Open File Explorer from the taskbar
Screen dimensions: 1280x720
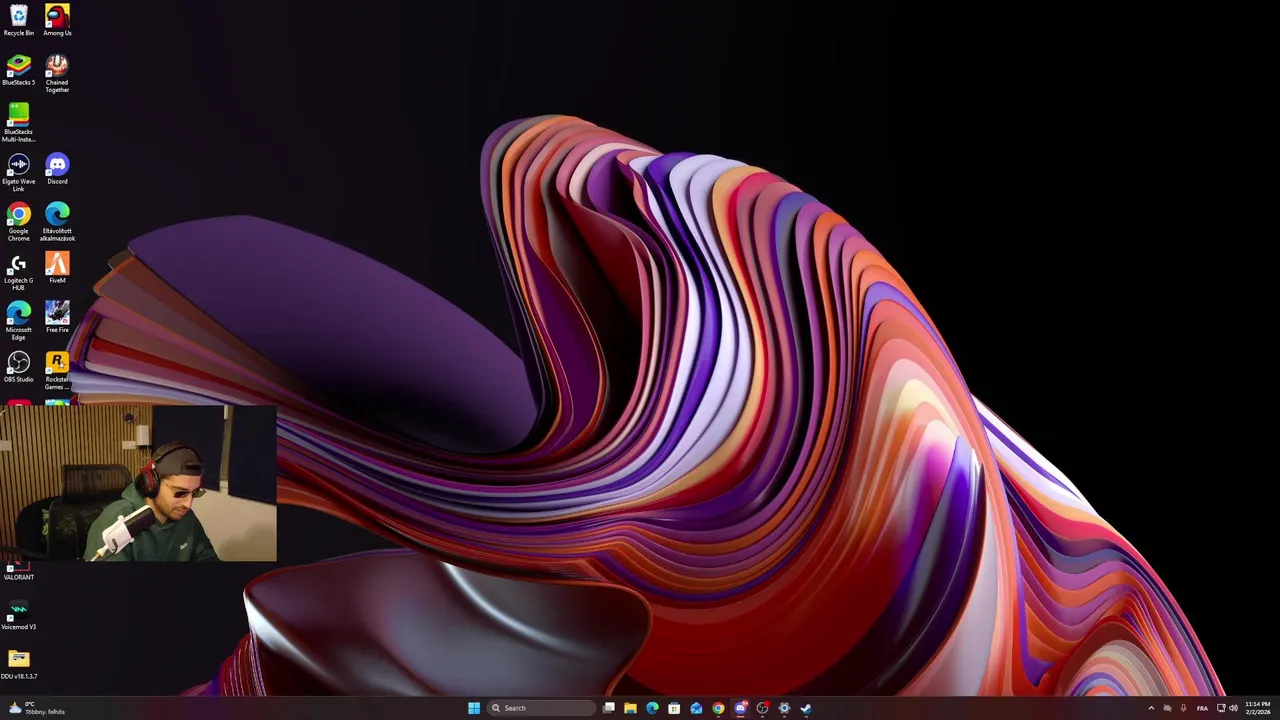tap(630, 708)
